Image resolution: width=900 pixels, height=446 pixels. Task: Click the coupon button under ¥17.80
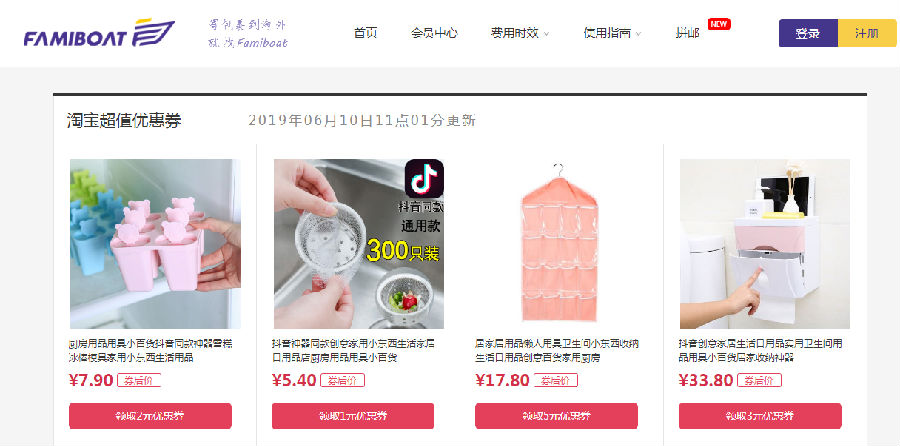[556, 416]
